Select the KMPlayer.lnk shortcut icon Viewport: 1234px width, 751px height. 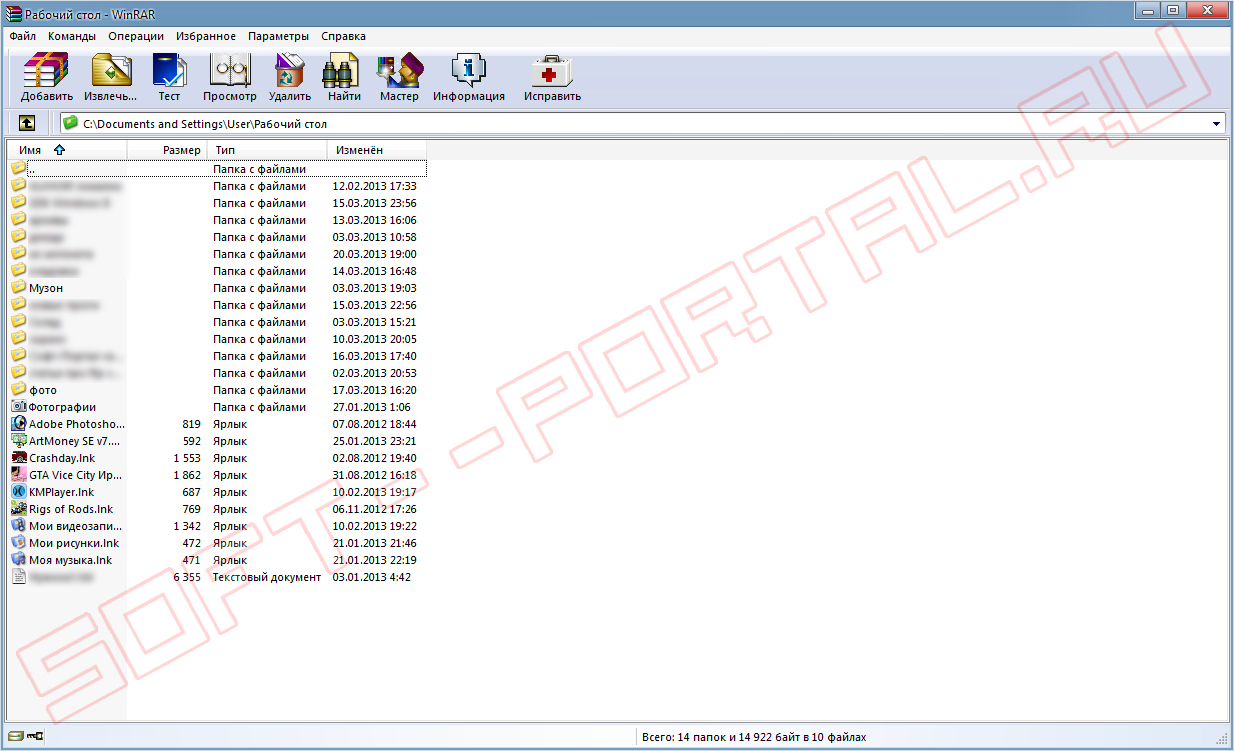tap(18, 492)
